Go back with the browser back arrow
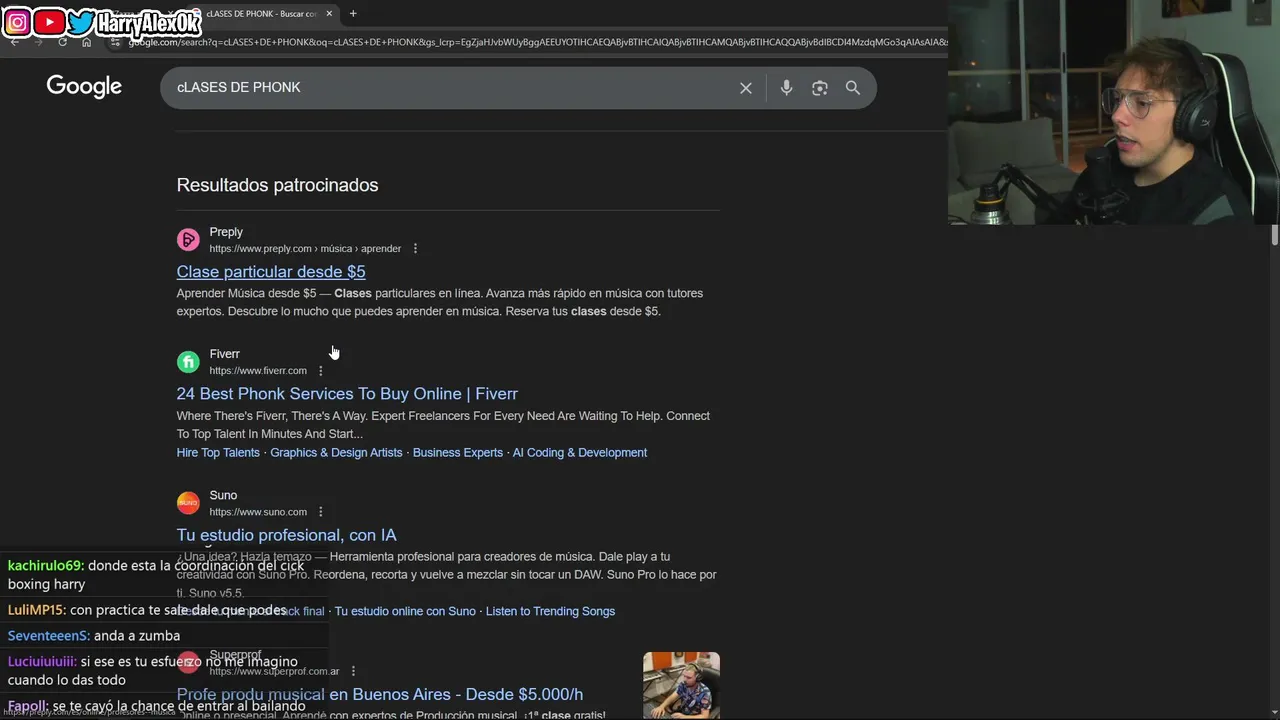Viewport: 1280px width, 720px height. click(x=14, y=42)
